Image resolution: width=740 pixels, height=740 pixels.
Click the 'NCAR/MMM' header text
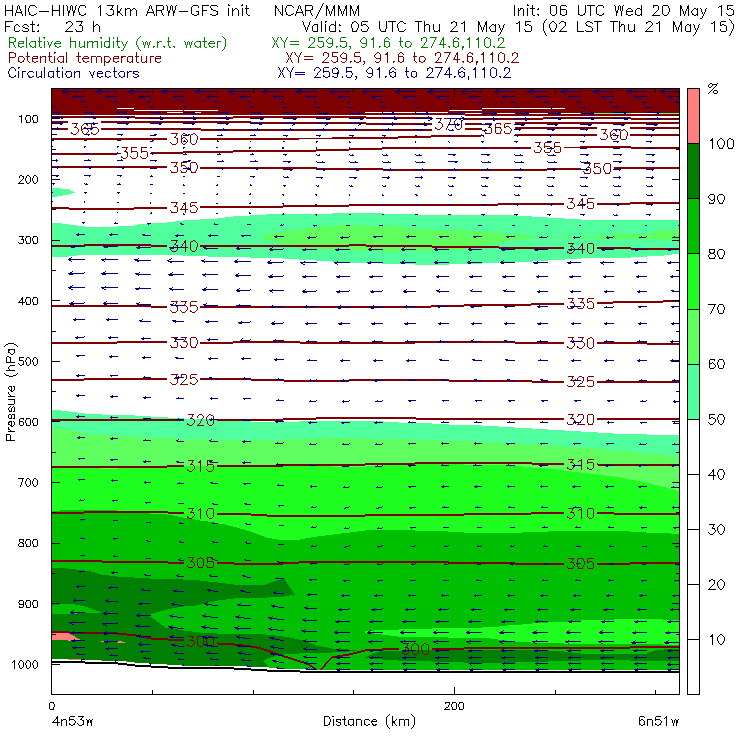(317, 11)
